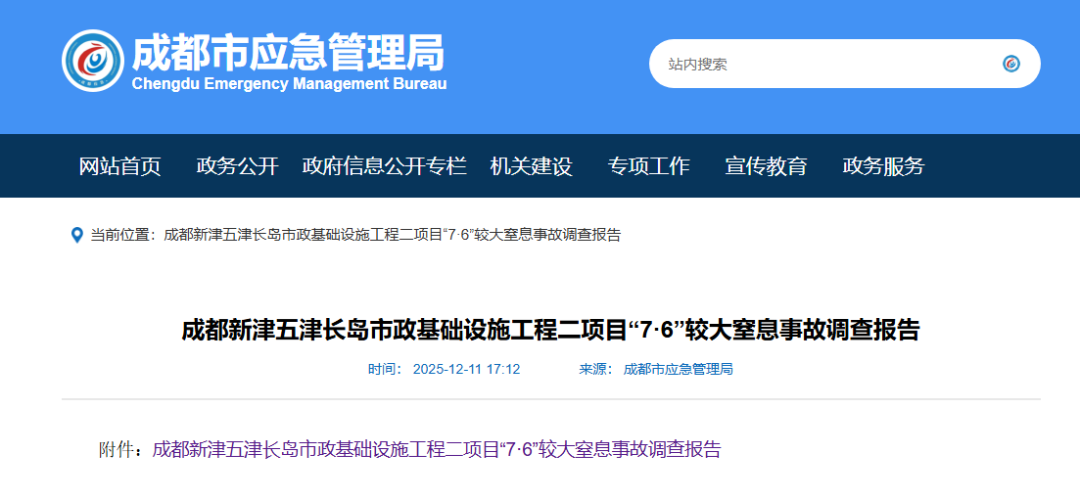Open the 政务服务 menu item
1080x499 pixels.
(883, 166)
